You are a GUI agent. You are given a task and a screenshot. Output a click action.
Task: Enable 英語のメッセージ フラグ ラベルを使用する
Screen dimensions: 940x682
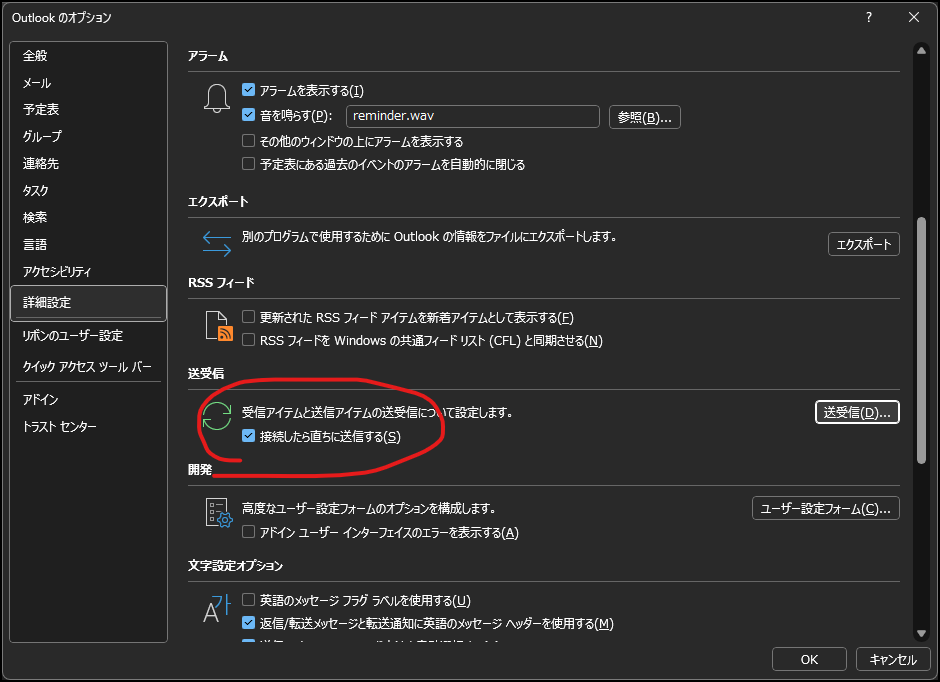pos(248,599)
